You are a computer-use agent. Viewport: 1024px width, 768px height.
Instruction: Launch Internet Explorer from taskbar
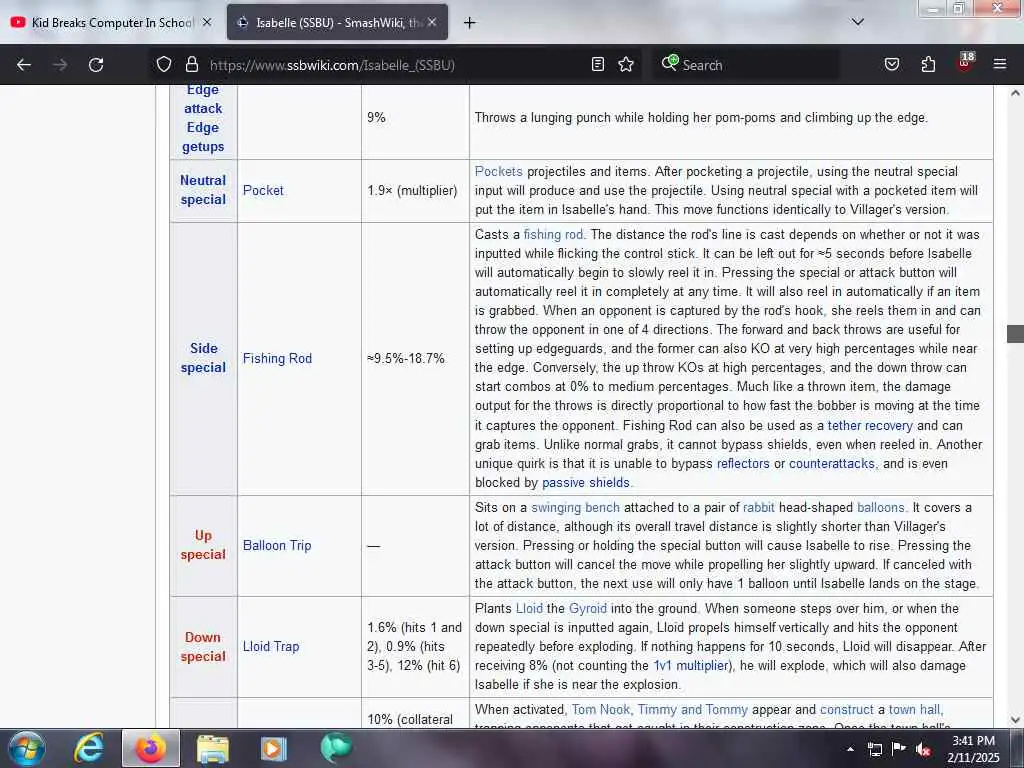tap(88, 748)
